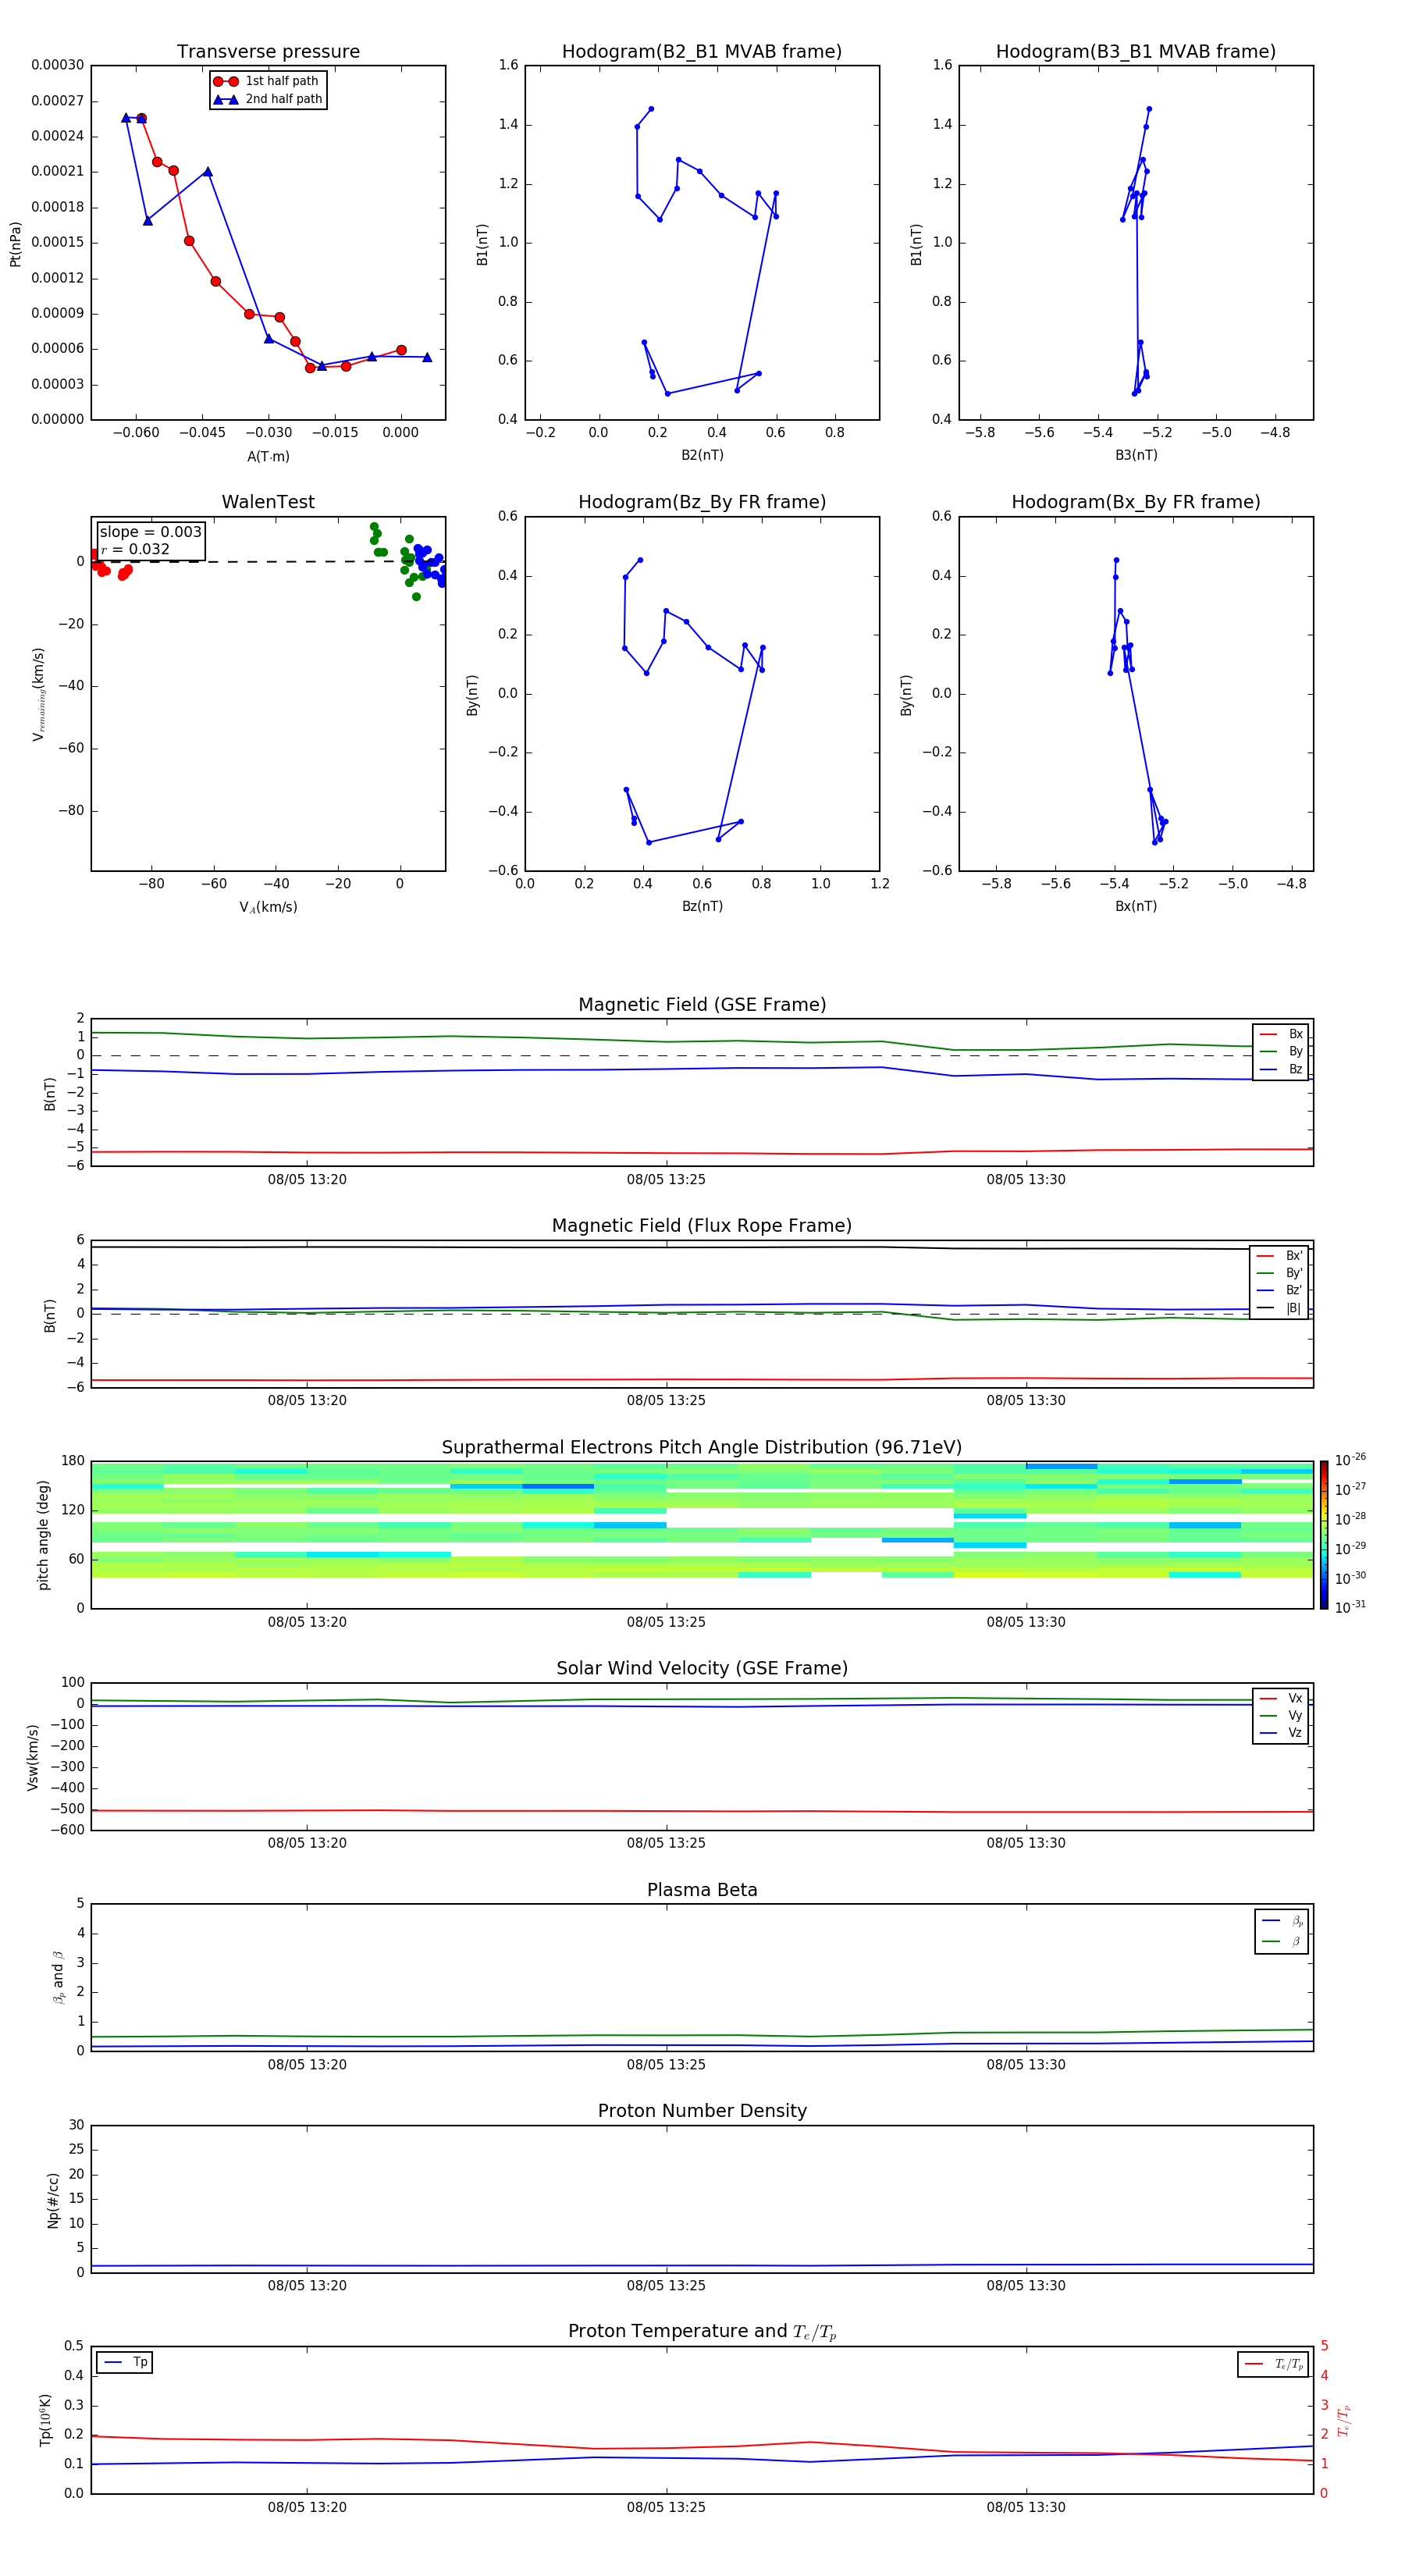Click the "Plasma Beta" plot title

pyautogui.click(x=702, y=1890)
